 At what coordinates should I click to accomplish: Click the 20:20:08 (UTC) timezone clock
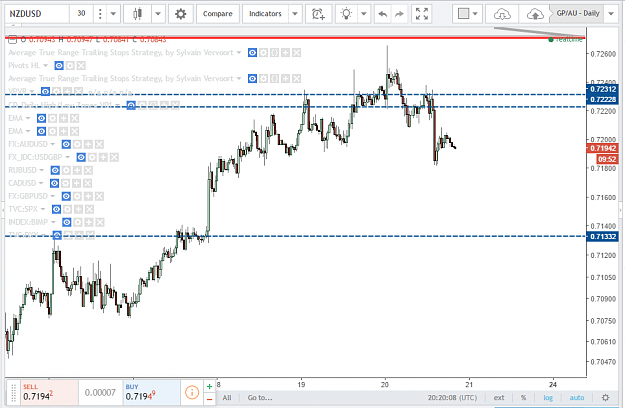452,398
